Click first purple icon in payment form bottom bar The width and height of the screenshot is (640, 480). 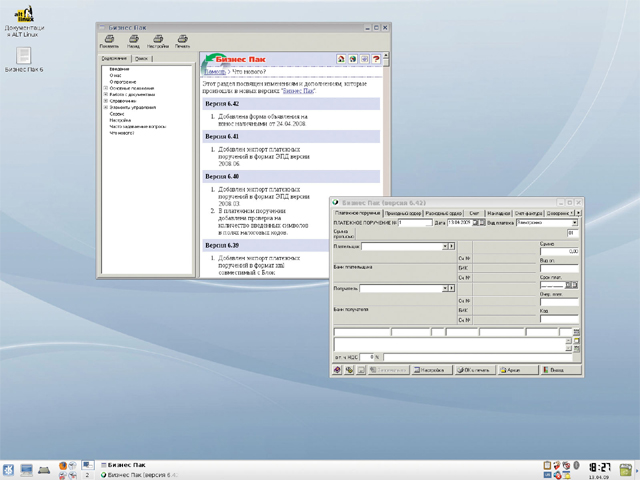[x=337, y=370]
